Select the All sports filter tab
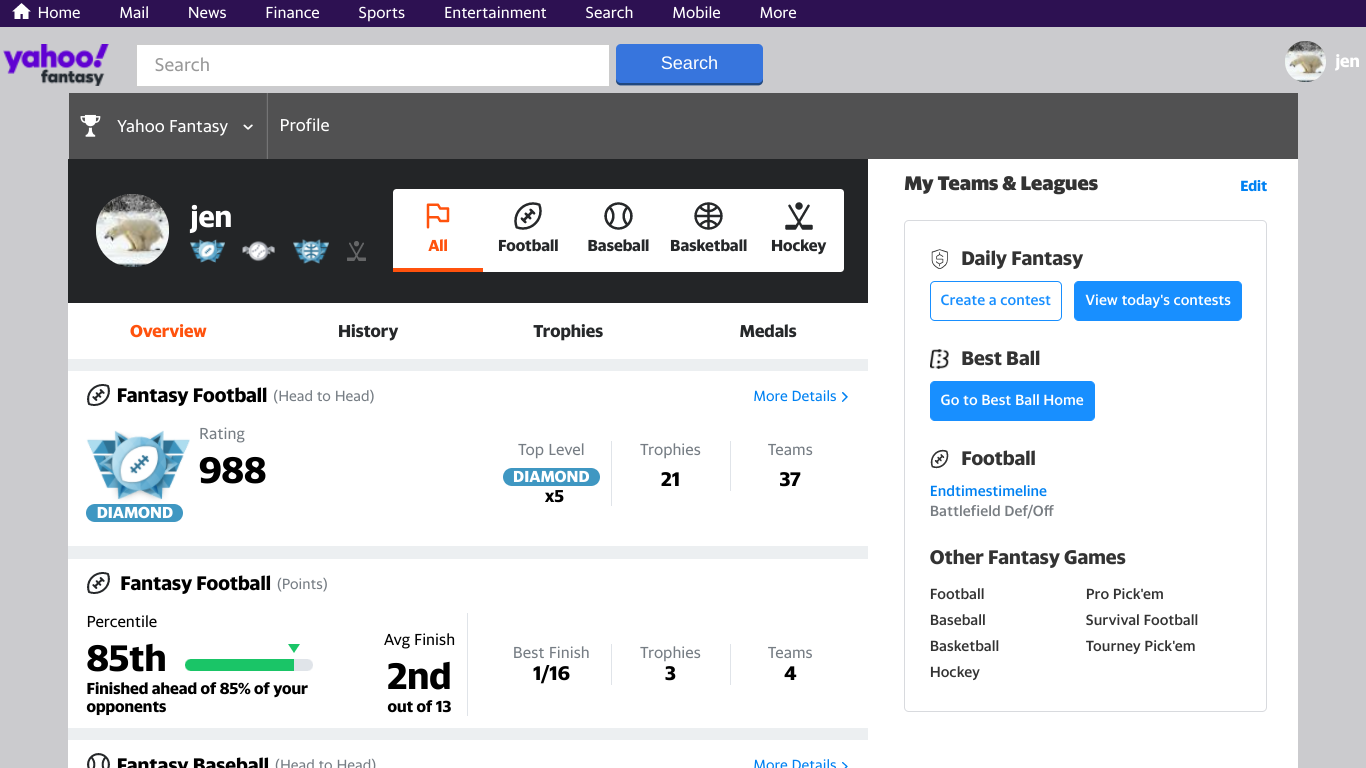The image size is (1366, 768). click(x=438, y=230)
